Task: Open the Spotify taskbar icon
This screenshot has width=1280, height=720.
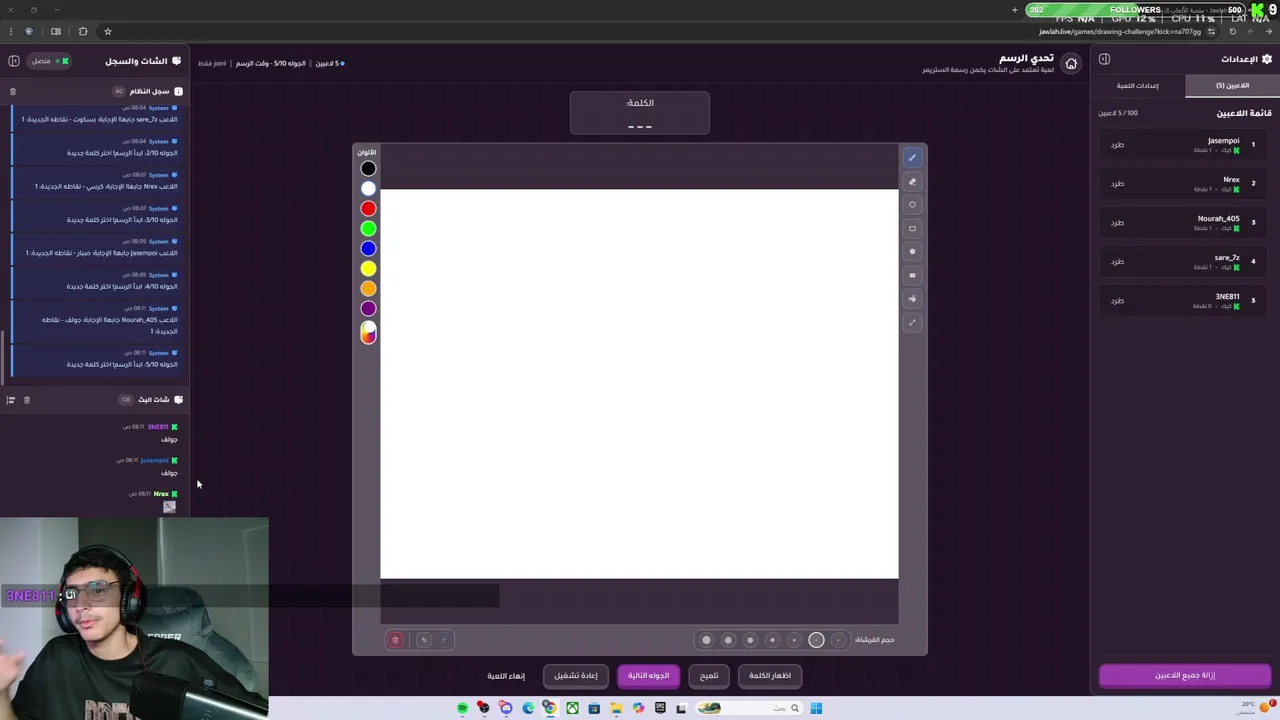Action: coord(462,708)
